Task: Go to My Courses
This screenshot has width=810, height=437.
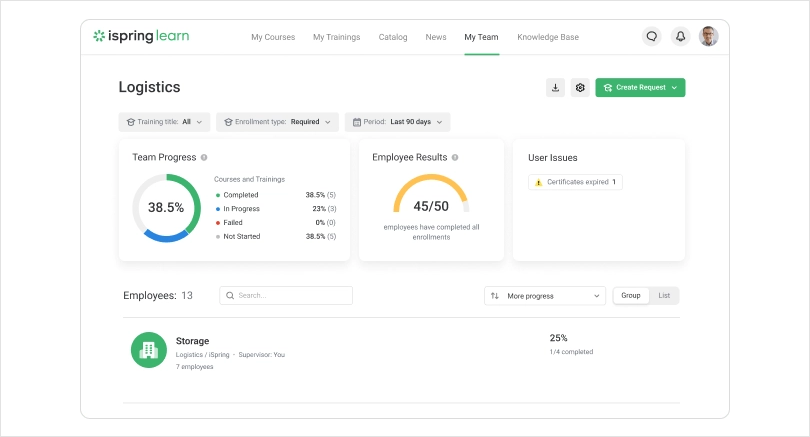Action: click(x=273, y=37)
